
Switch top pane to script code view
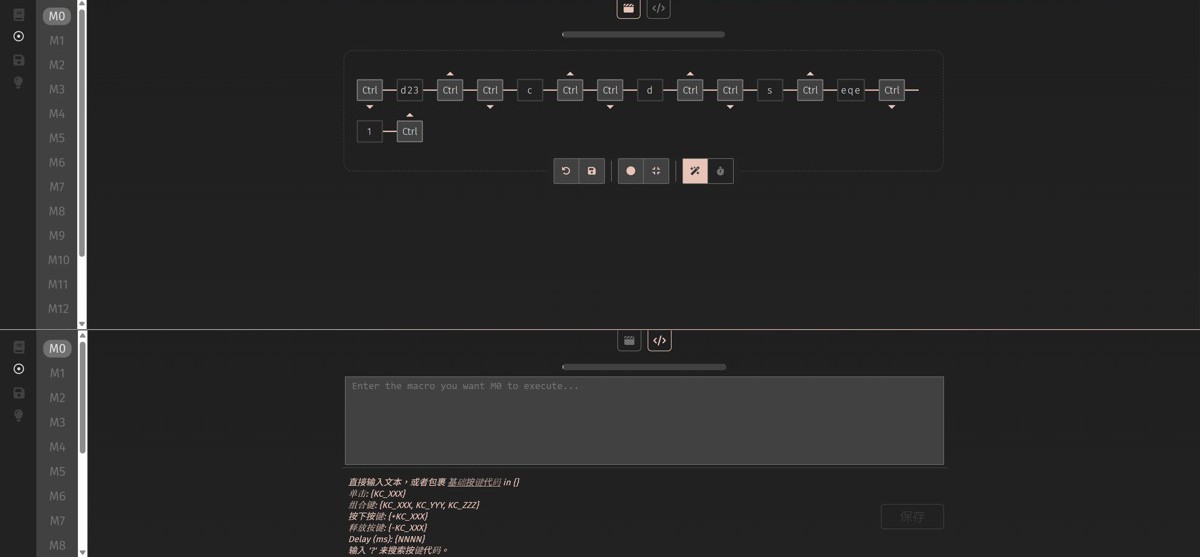point(658,8)
